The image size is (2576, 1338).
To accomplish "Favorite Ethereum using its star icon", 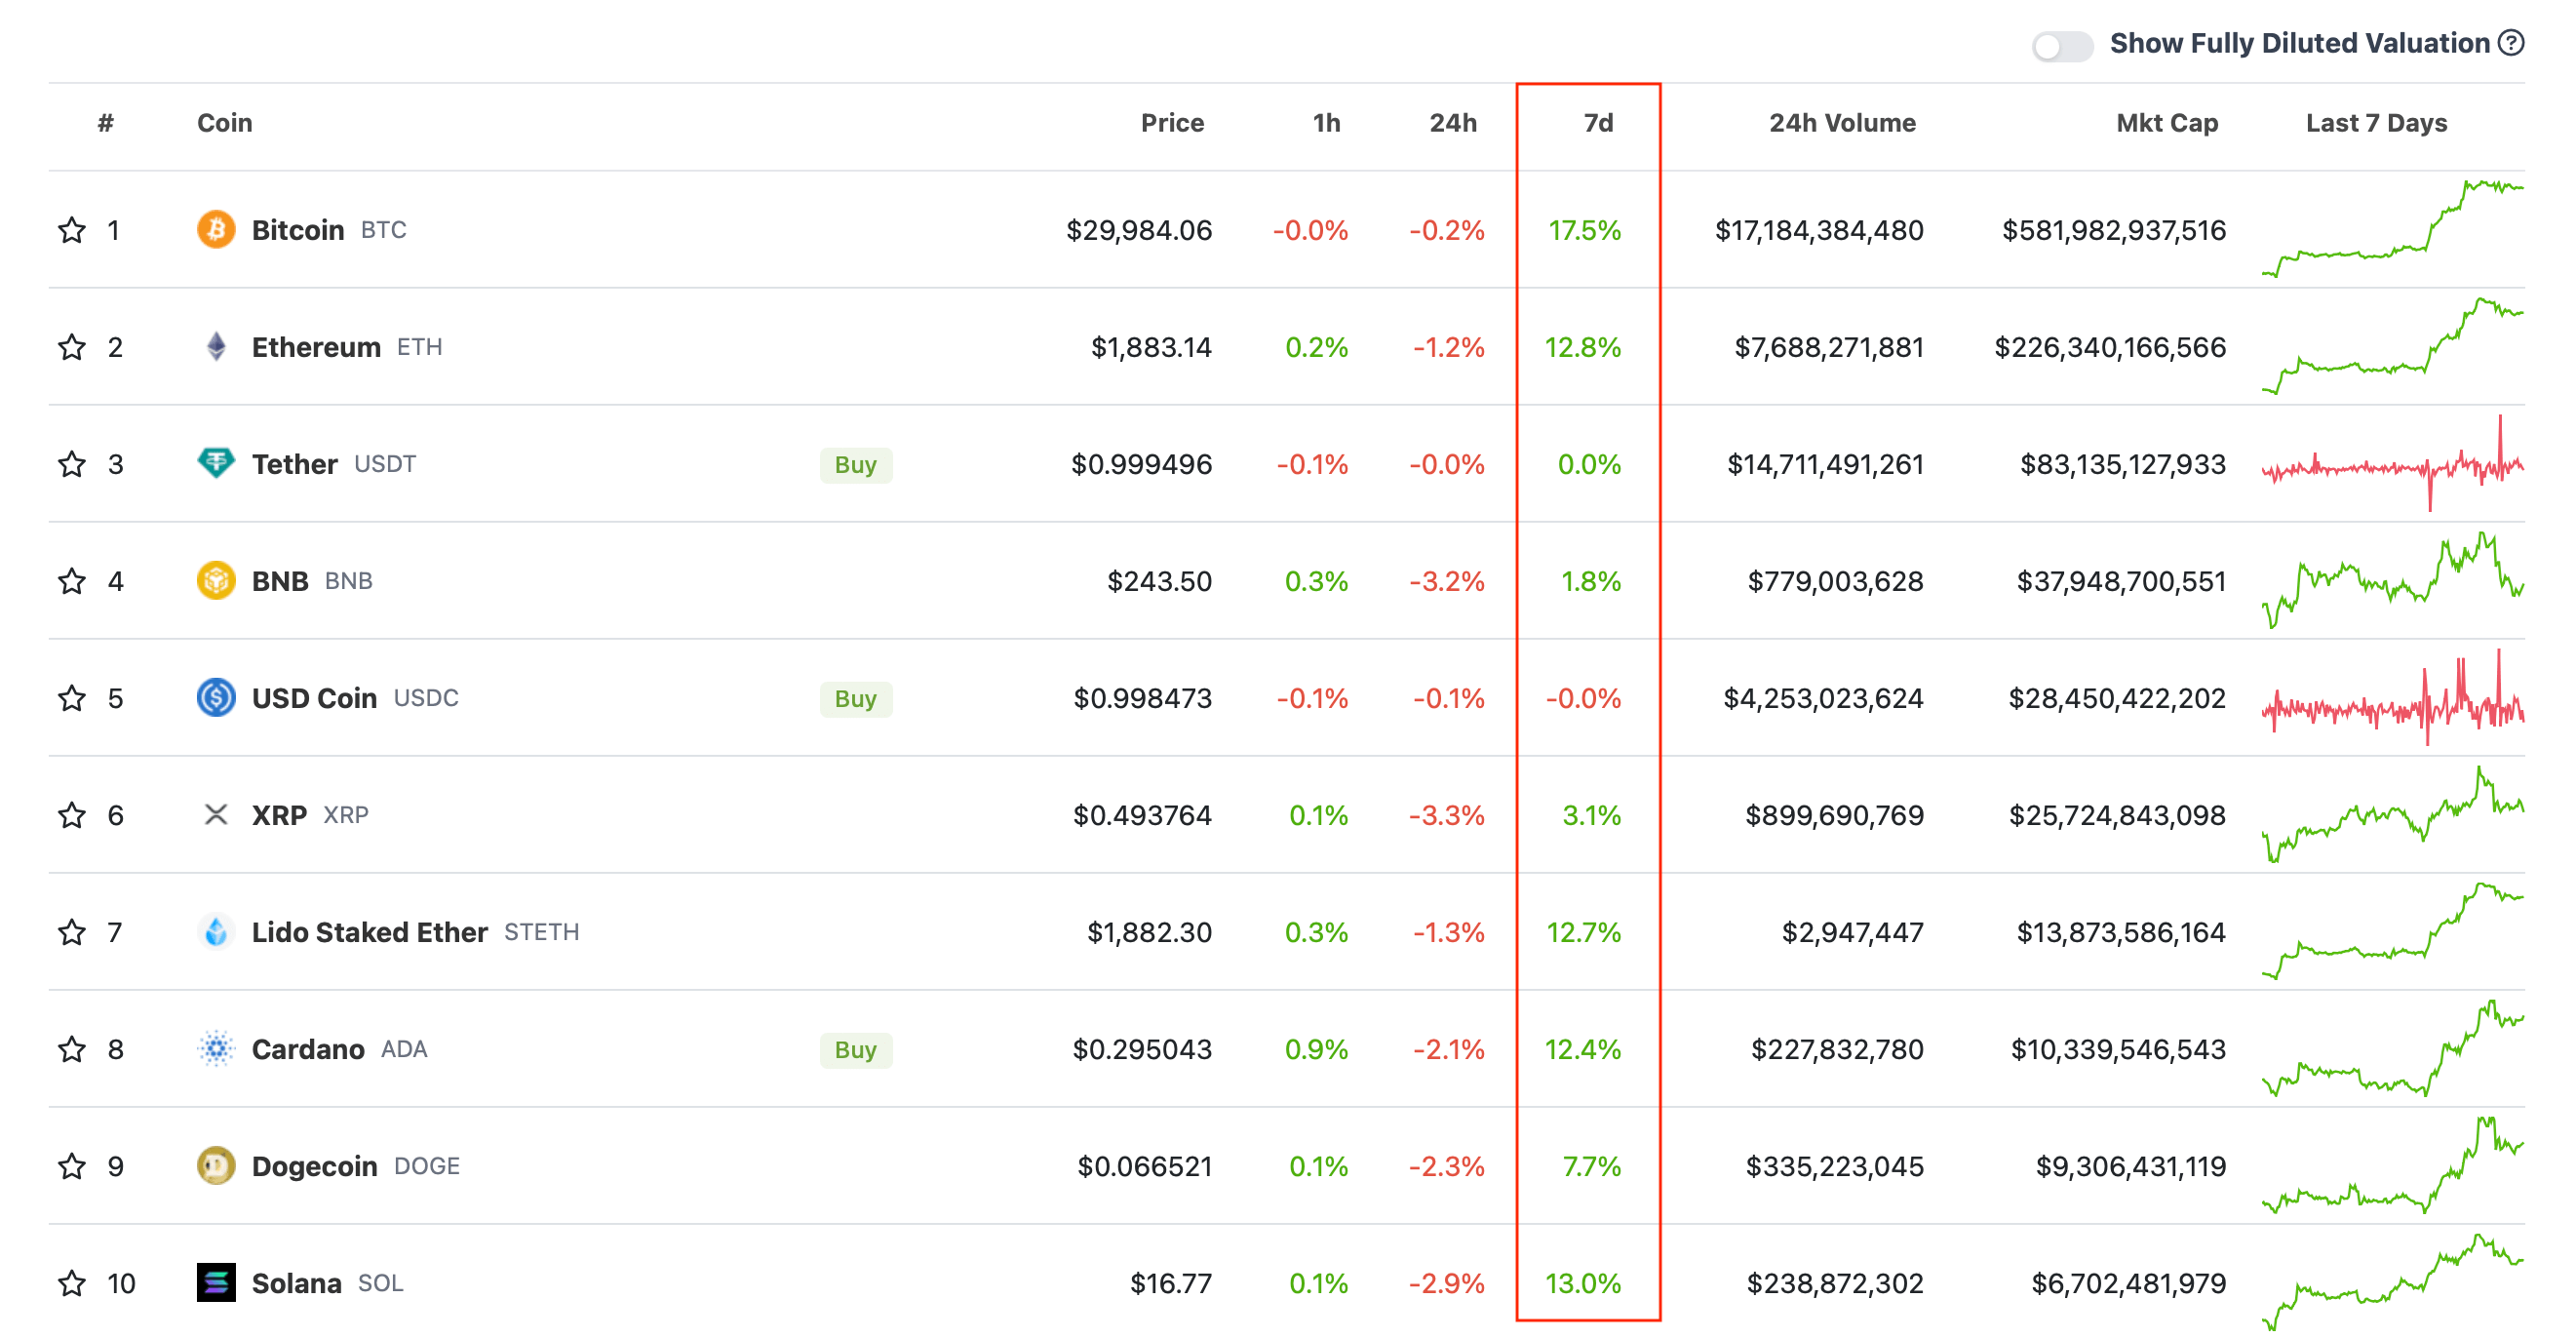I will tap(72, 348).
